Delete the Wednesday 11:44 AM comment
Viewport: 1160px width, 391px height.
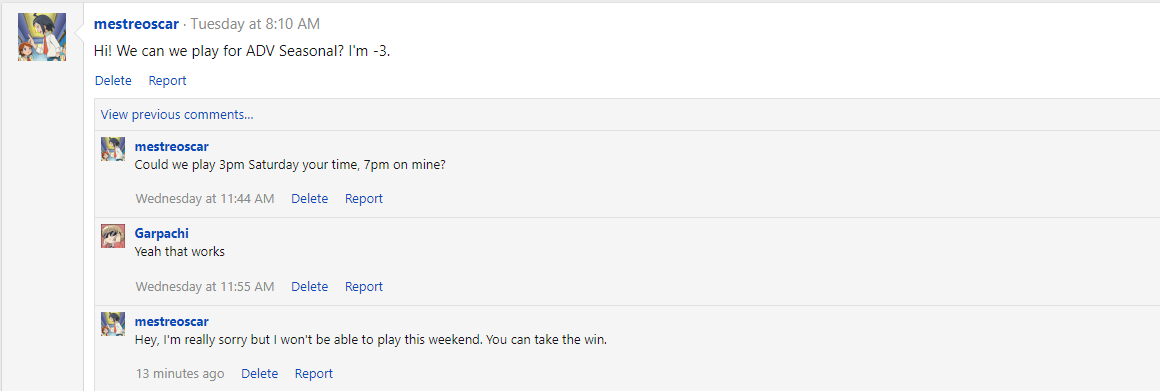pos(309,199)
